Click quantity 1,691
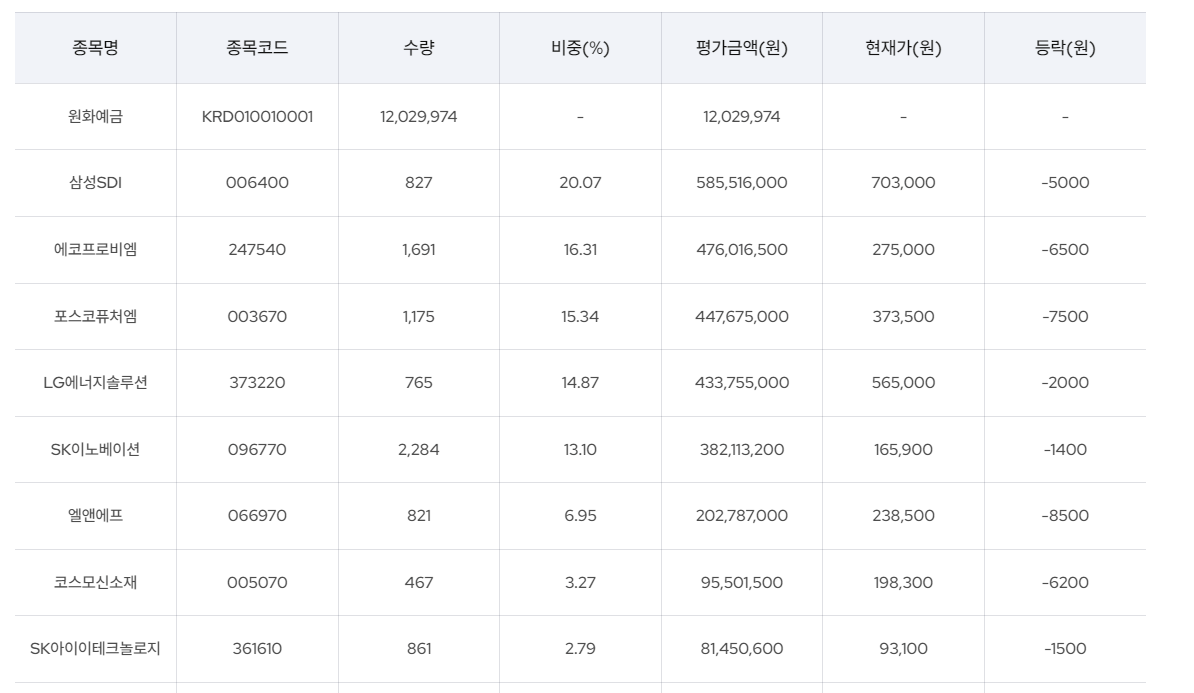The height and width of the screenshot is (693, 1194). (x=419, y=250)
